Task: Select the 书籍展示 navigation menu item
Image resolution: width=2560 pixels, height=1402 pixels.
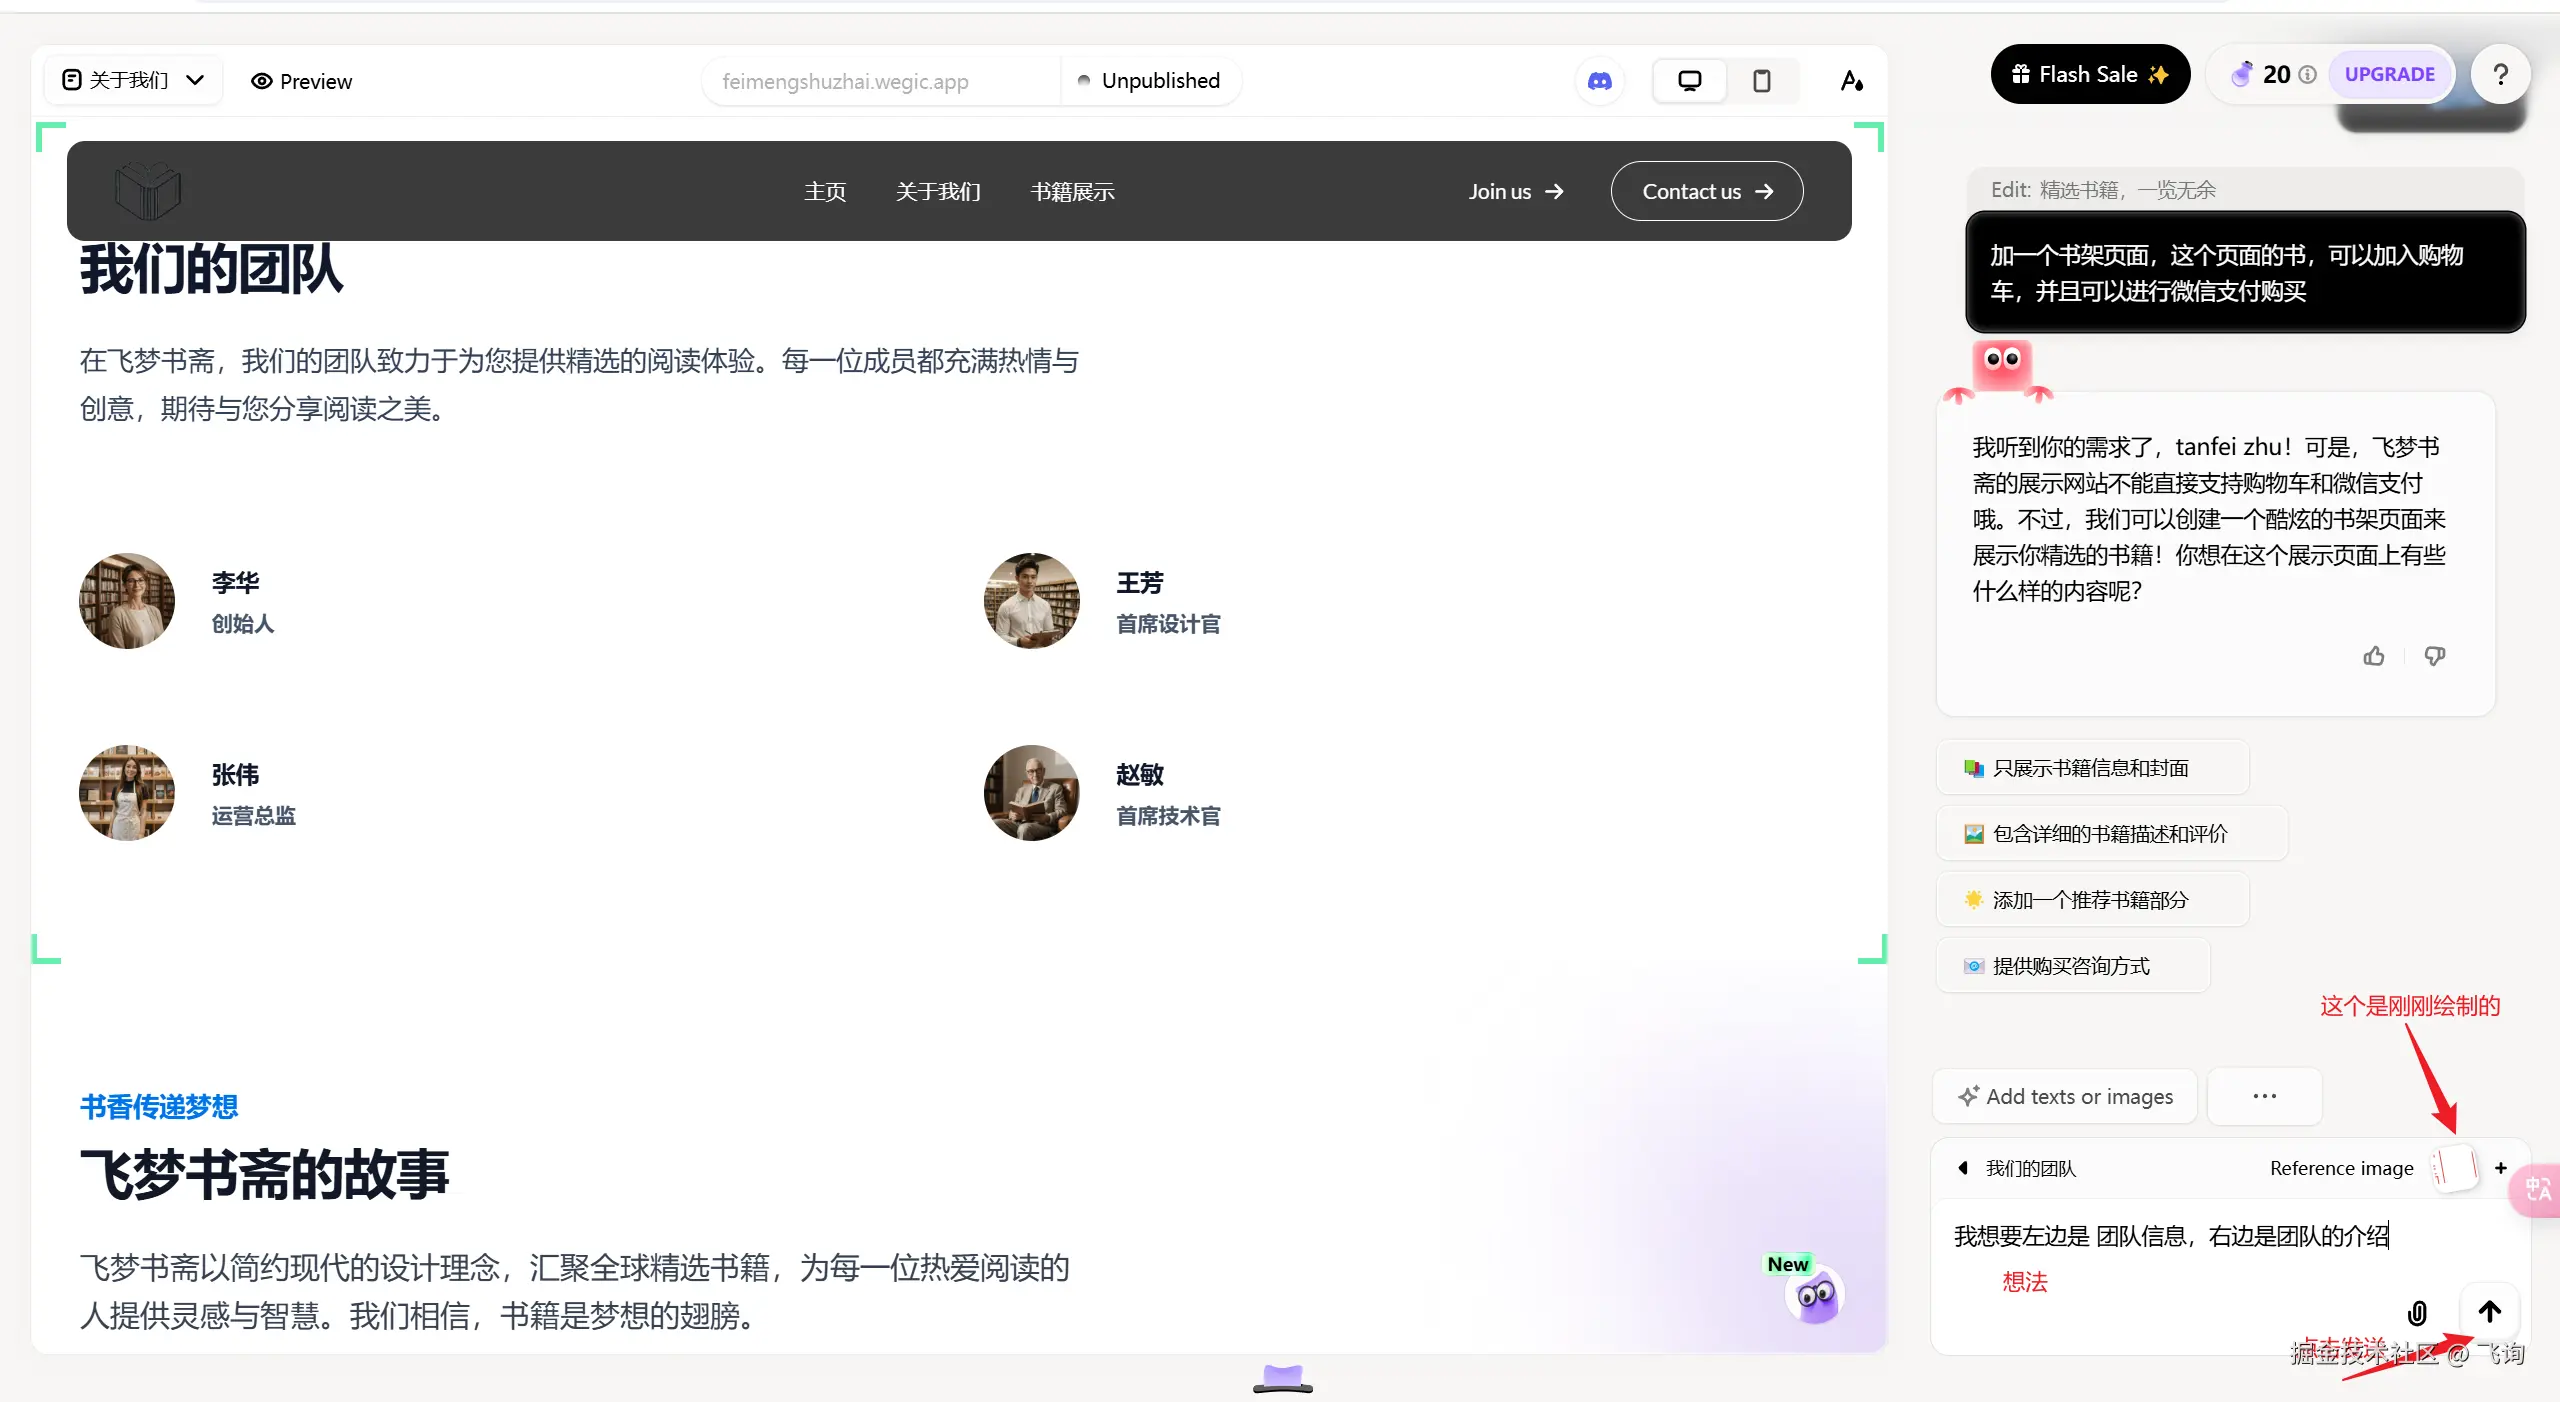Action: click(1072, 191)
